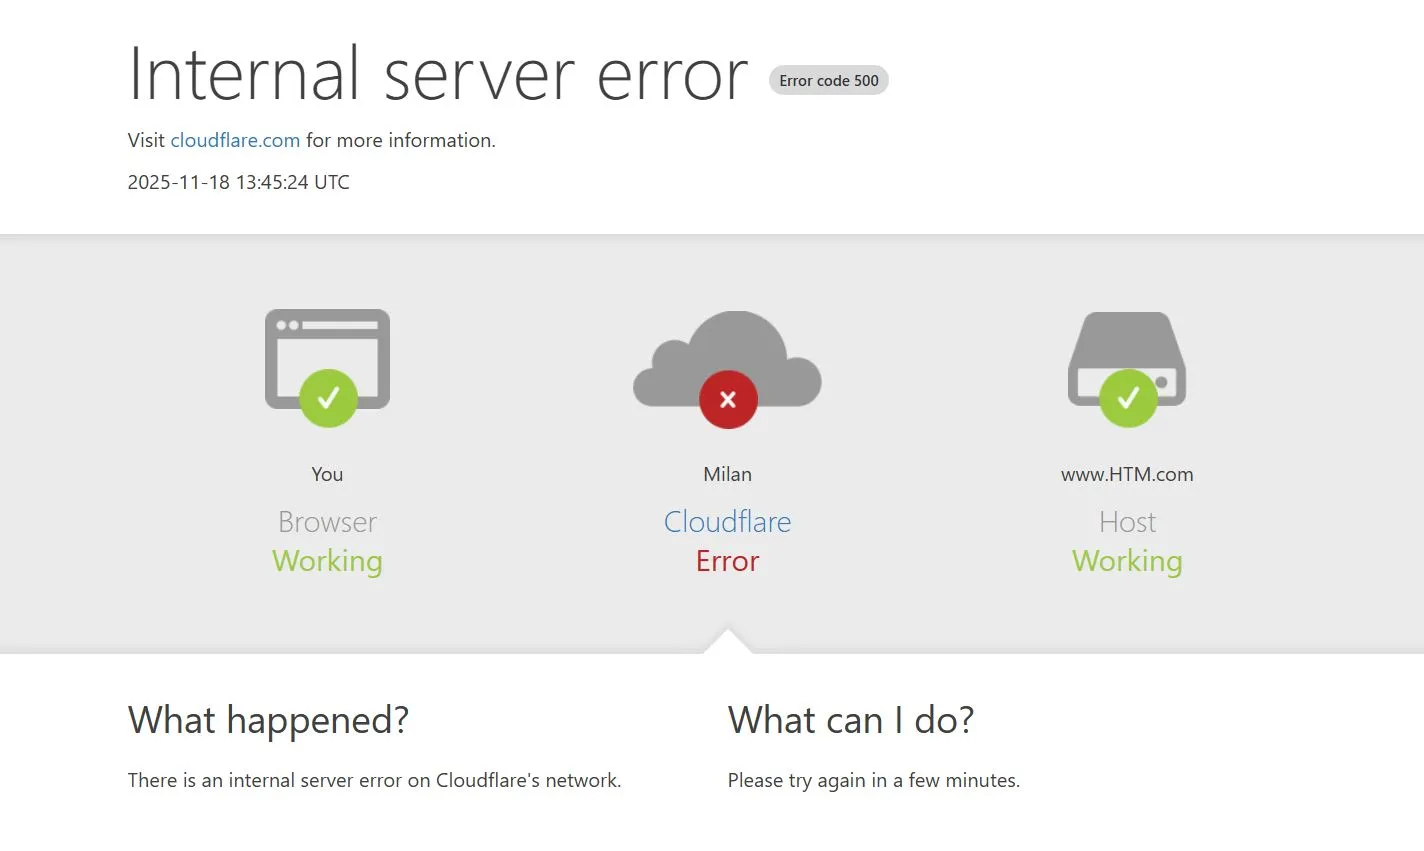
Task: Click the red X on the Cloudflare cloud
Action: click(727, 399)
